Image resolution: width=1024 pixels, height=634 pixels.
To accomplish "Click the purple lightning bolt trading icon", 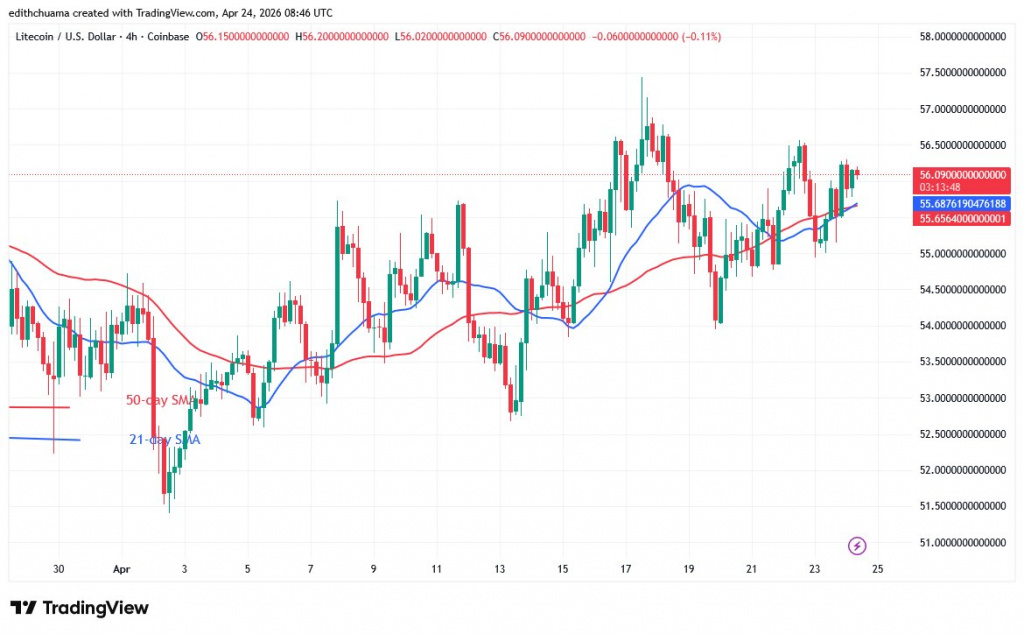I will click(857, 545).
